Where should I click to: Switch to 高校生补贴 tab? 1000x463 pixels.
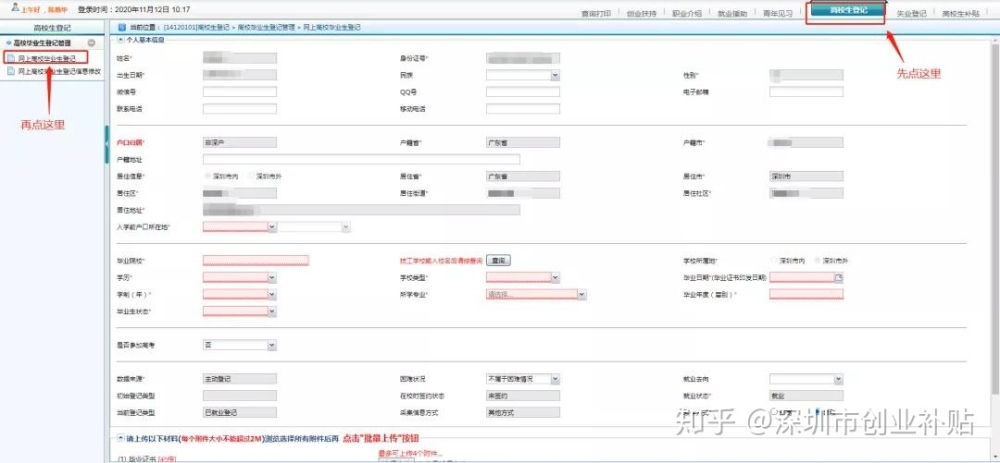(x=960, y=13)
